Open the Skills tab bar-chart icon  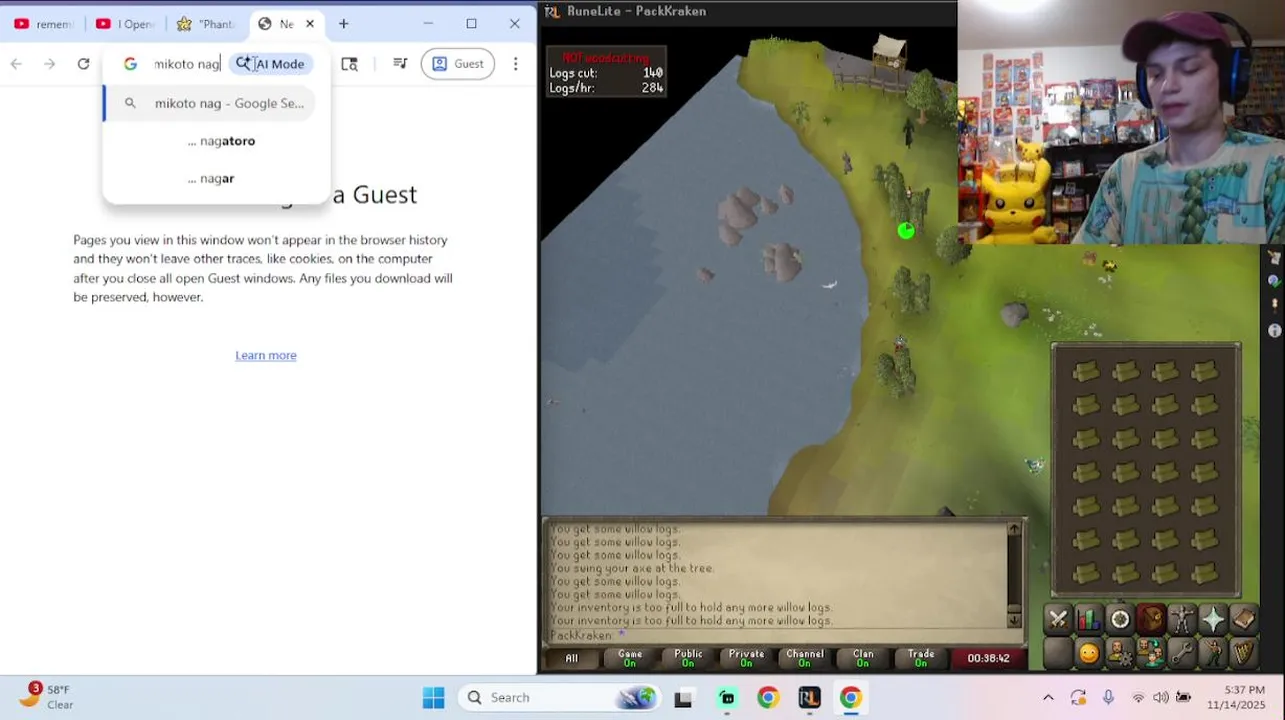click(1089, 620)
